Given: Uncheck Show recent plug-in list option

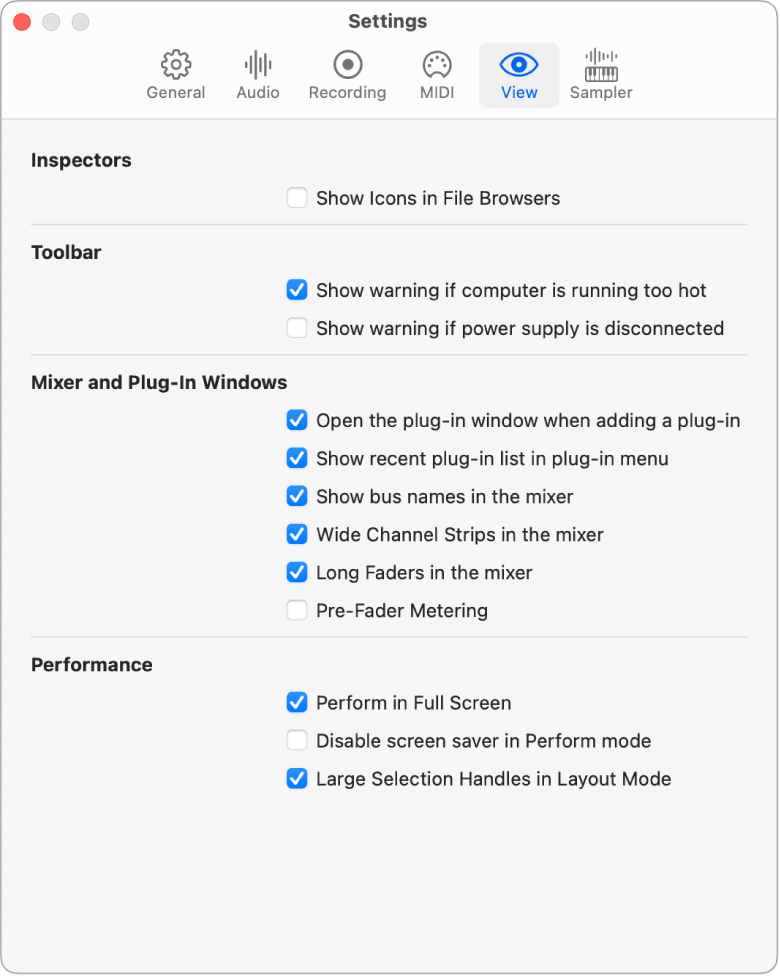Looking at the screenshot, I should pos(297,458).
